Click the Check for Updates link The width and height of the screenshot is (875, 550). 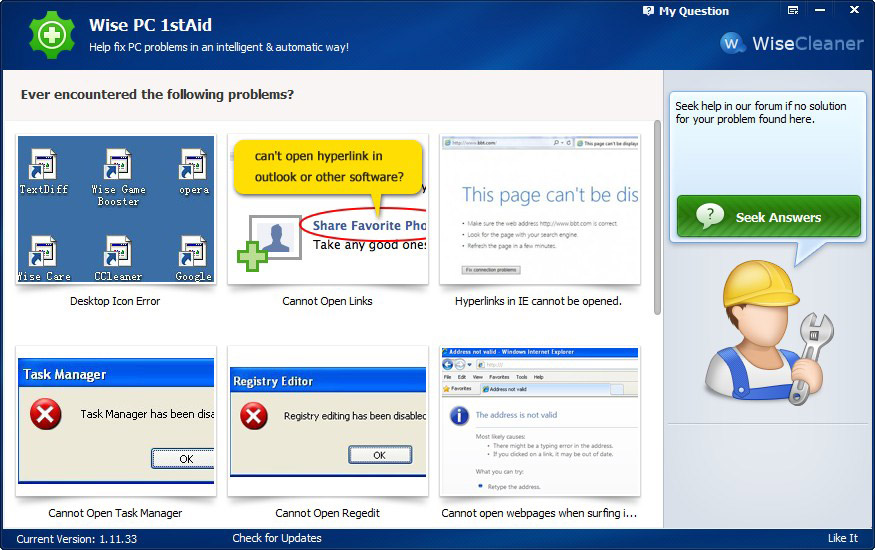coord(277,538)
